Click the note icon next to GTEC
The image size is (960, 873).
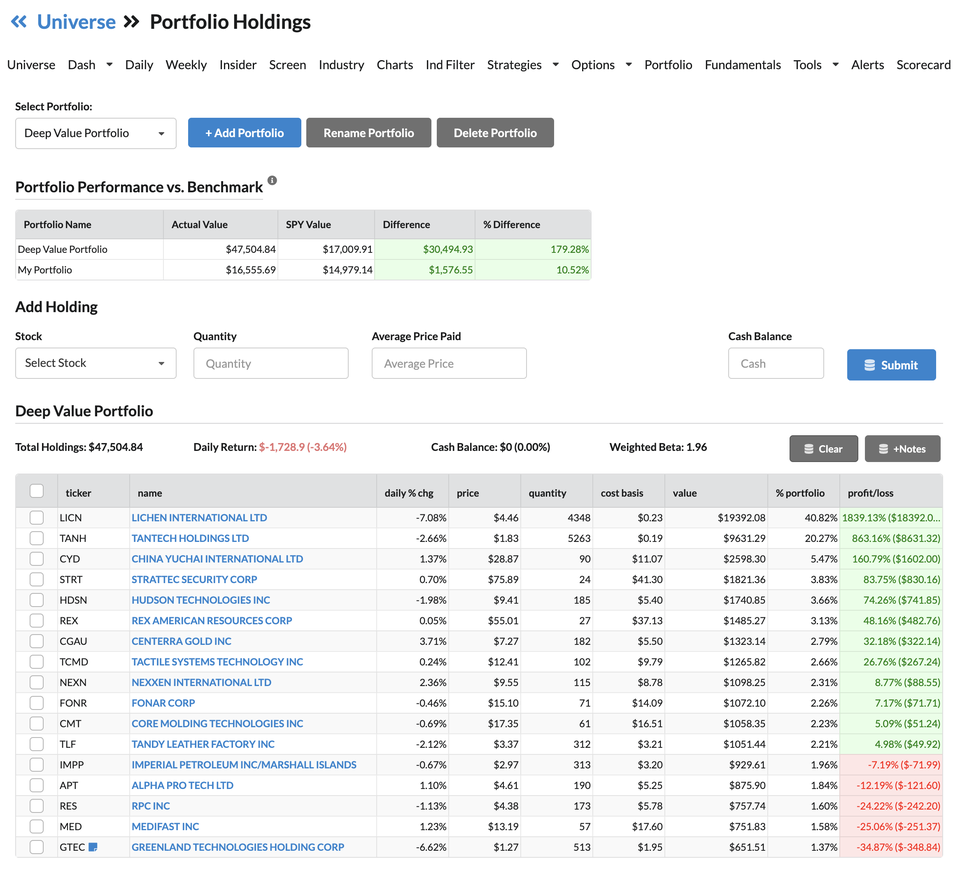93,847
